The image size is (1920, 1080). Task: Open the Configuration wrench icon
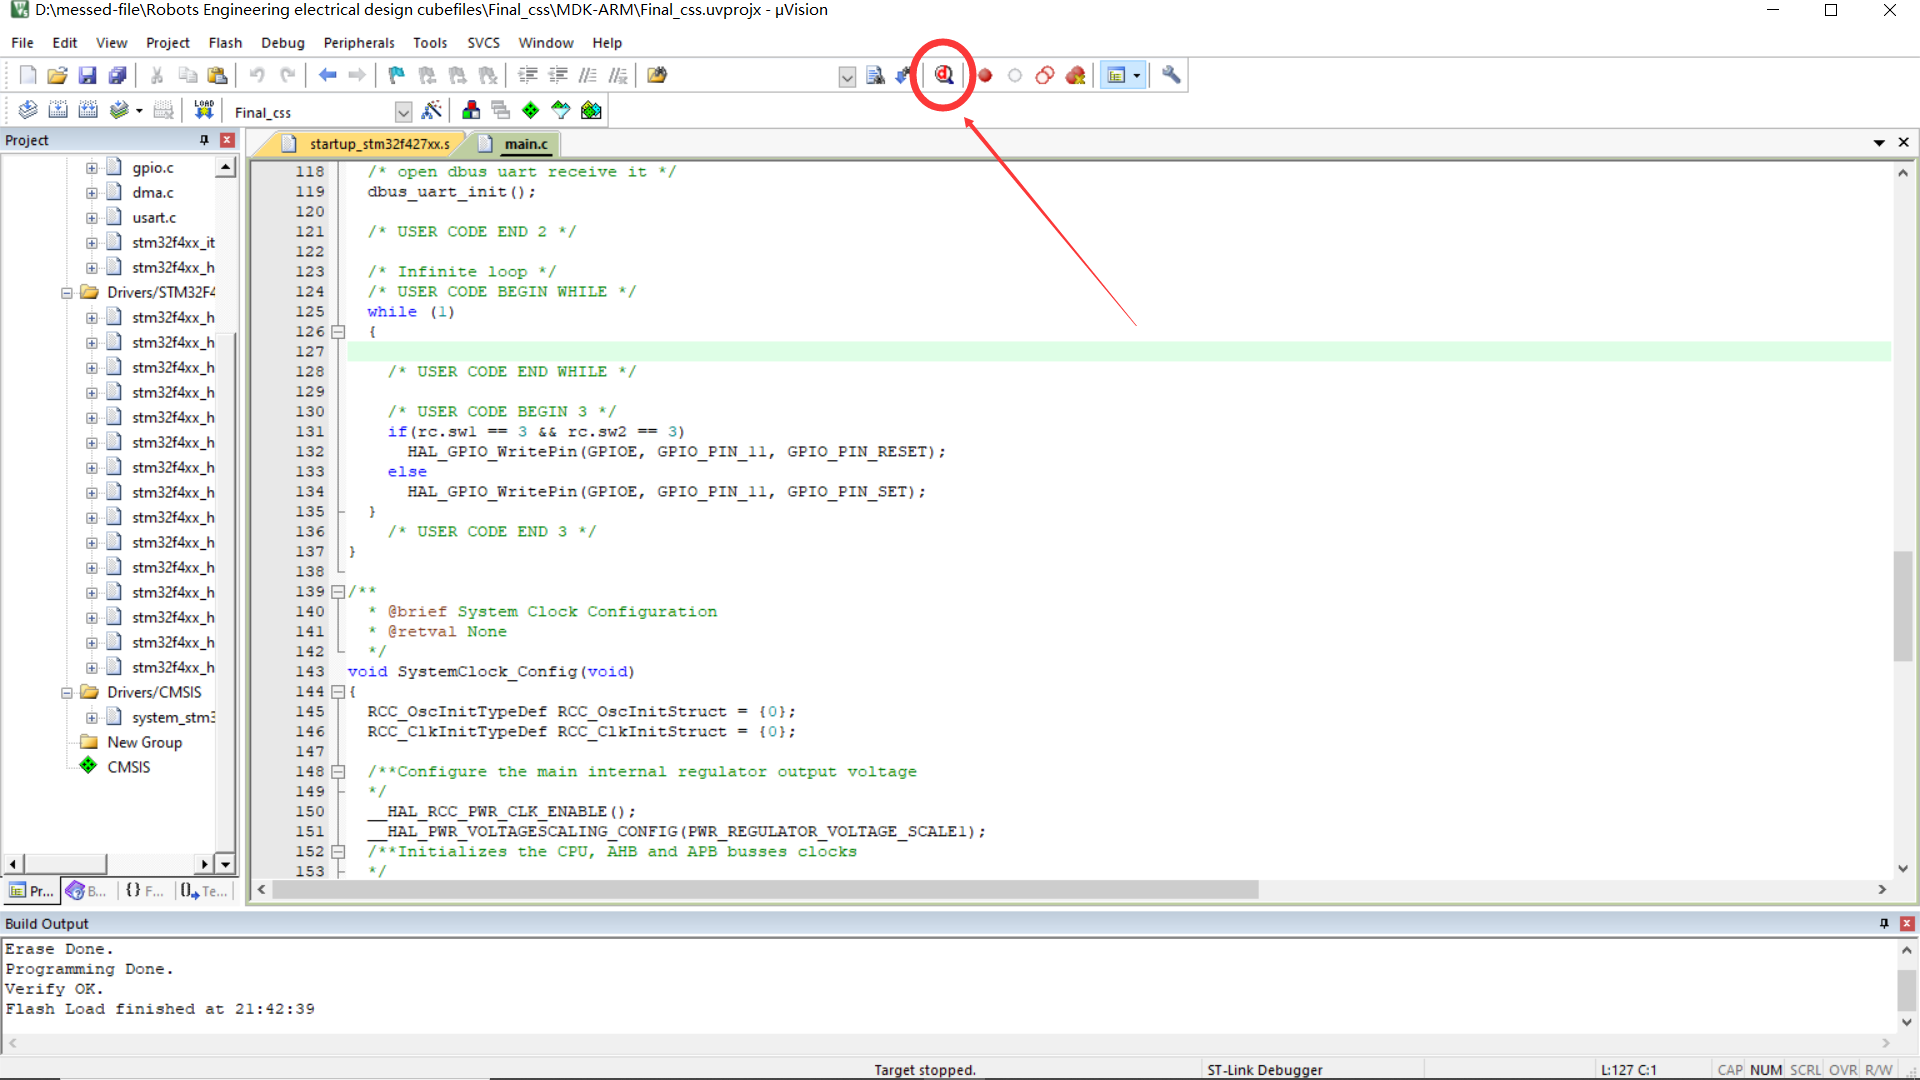click(1171, 75)
